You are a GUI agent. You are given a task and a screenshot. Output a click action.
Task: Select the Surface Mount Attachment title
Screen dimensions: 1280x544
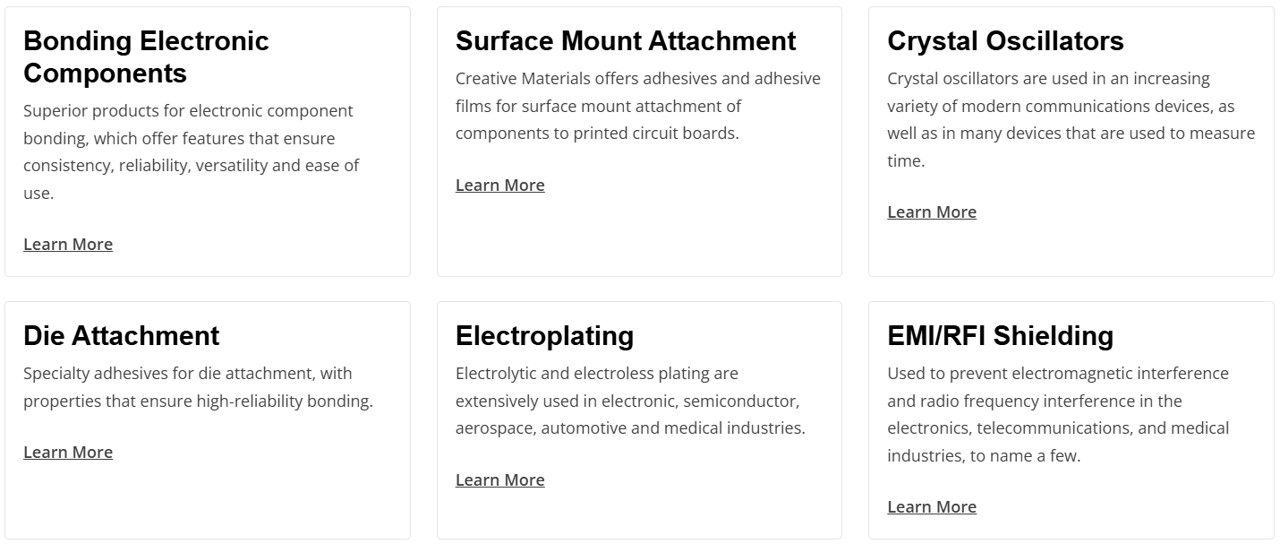click(625, 41)
